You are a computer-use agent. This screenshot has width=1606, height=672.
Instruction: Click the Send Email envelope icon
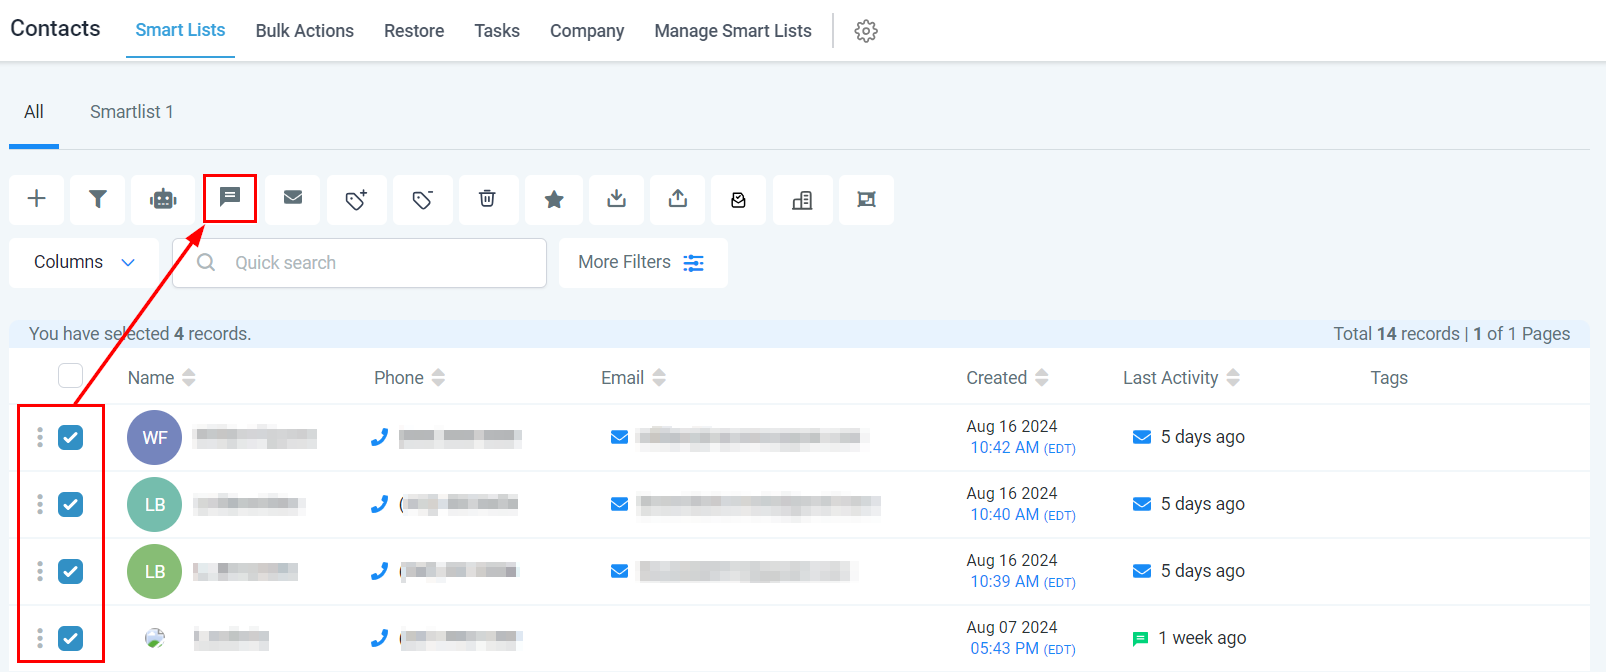click(x=293, y=198)
